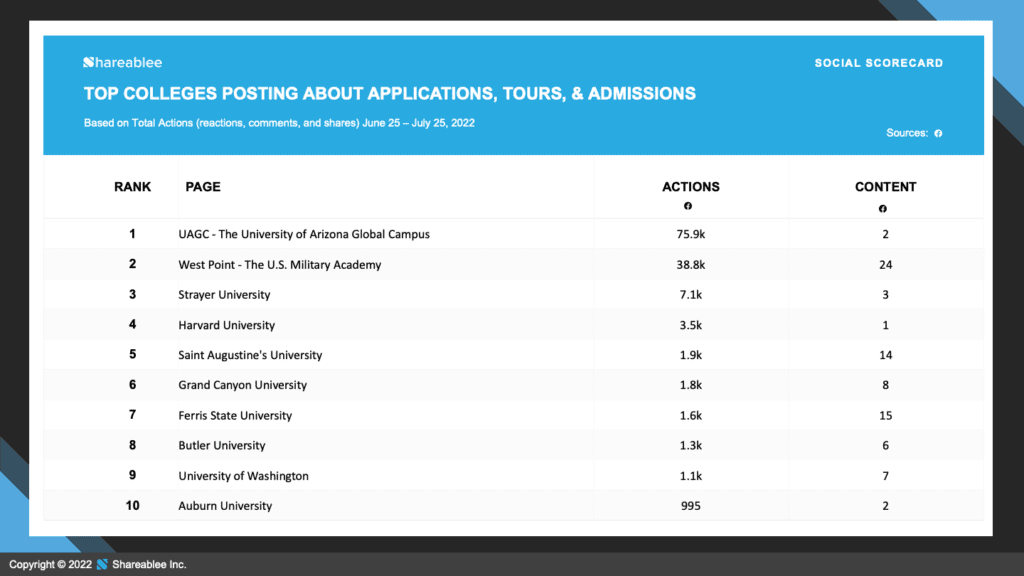The width and height of the screenshot is (1024, 576).
Task: Select the Strayer University row name
Action: point(224,295)
